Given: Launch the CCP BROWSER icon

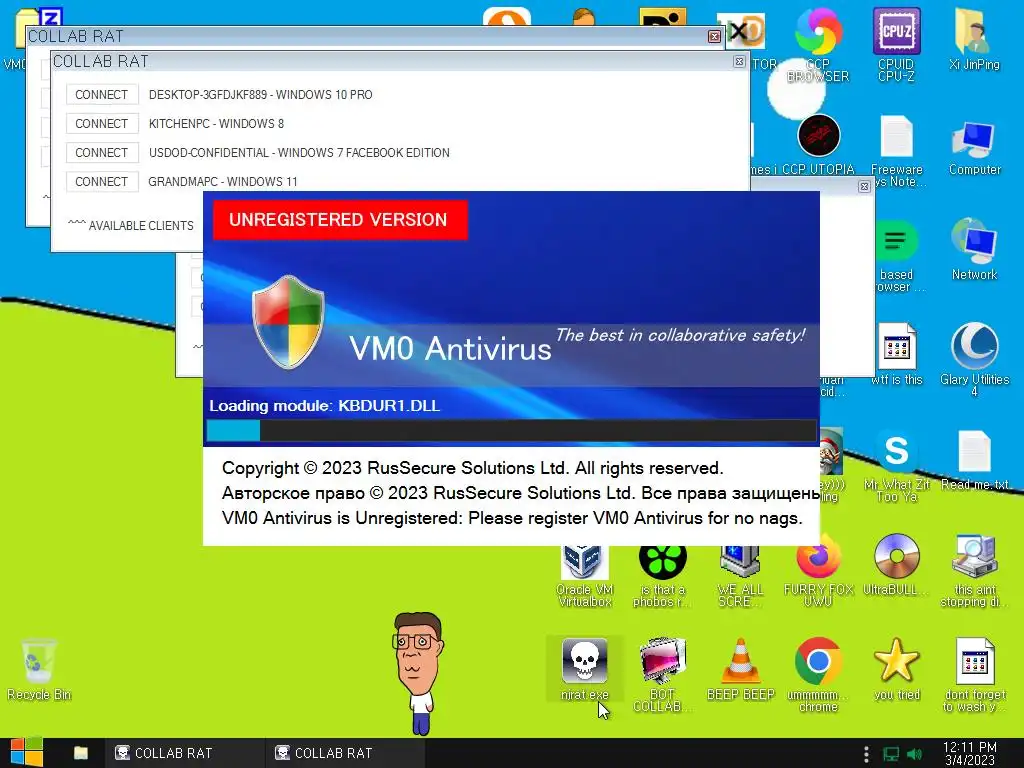Looking at the screenshot, I should (x=818, y=44).
